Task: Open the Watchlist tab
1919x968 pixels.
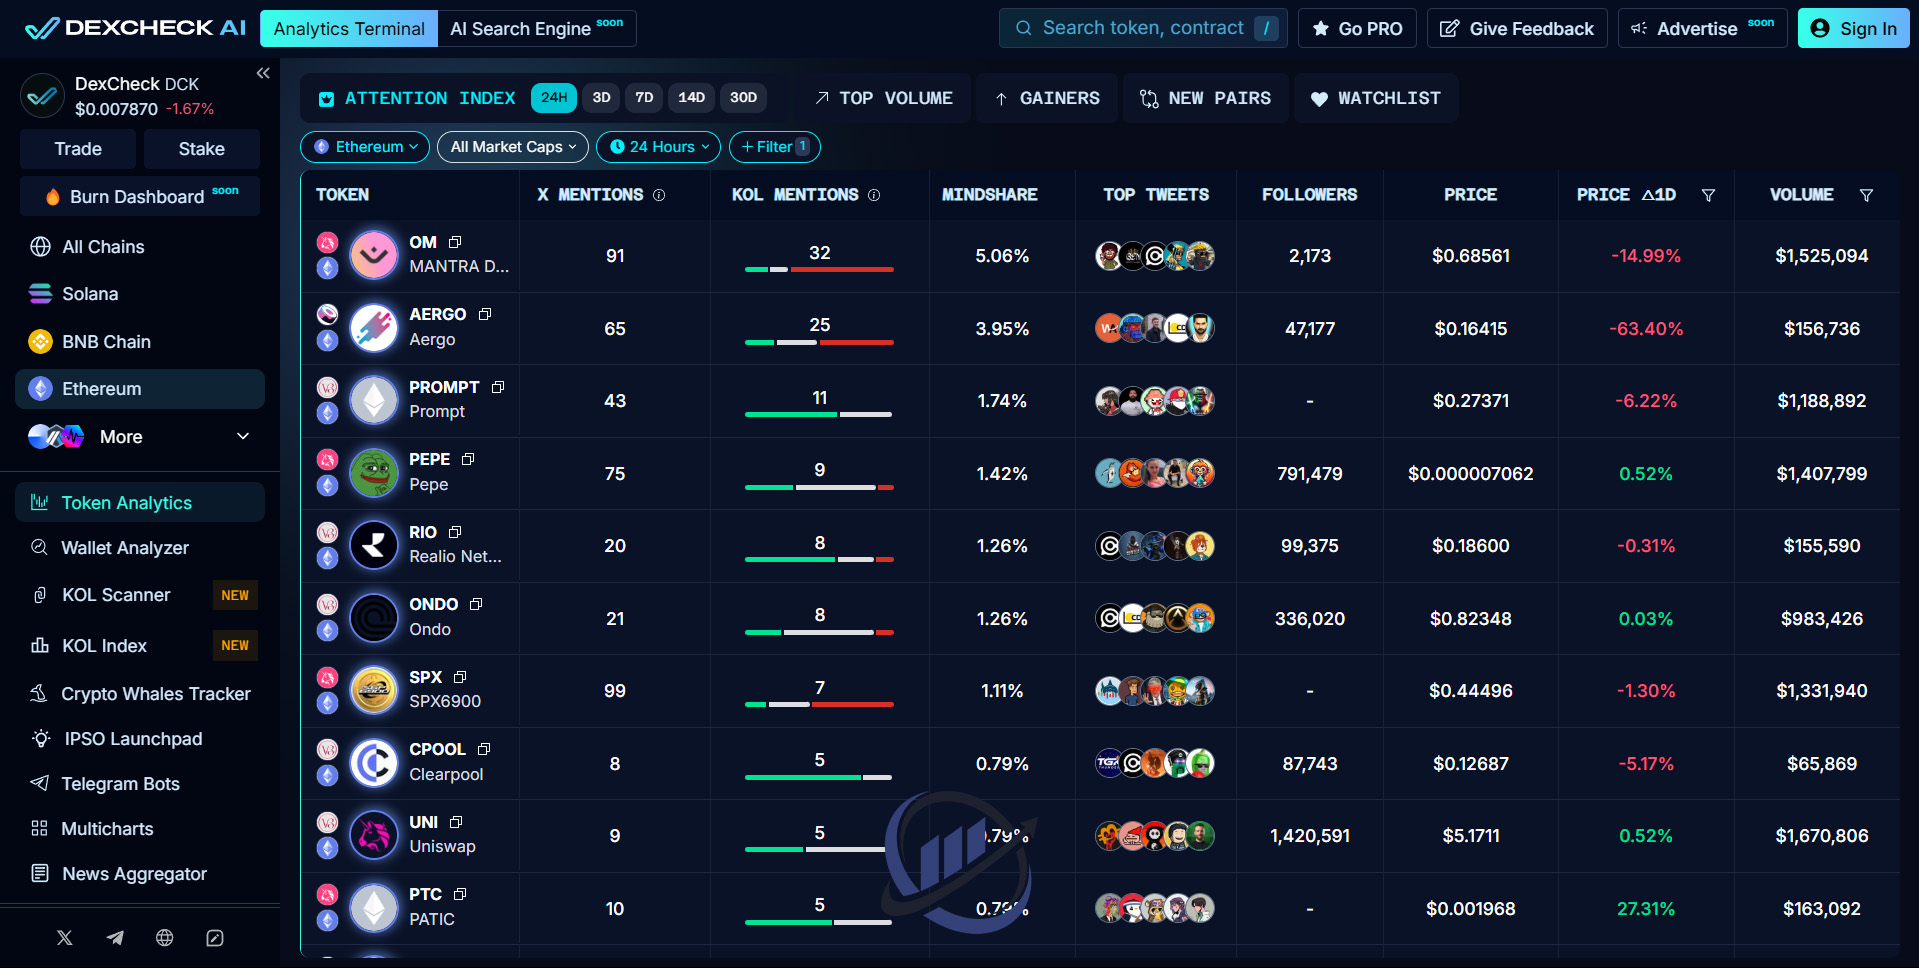Action: click(x=1376, y=98)
